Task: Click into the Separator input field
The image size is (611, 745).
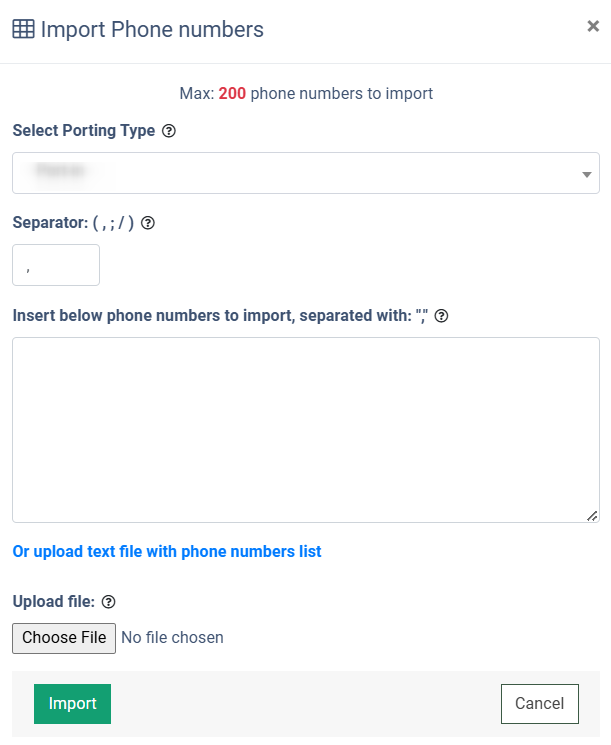Action: point(56,265)
